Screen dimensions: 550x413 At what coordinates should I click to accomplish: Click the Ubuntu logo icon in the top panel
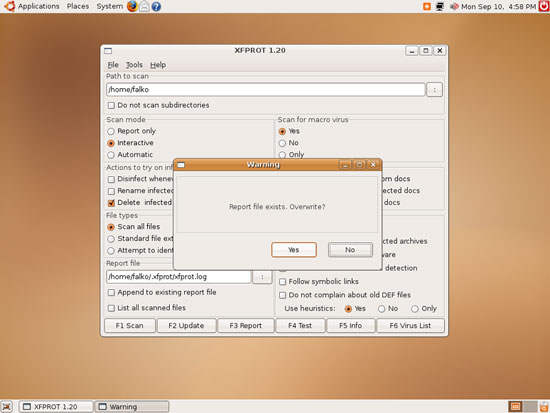pyautogui.click(x=9, y=6)
